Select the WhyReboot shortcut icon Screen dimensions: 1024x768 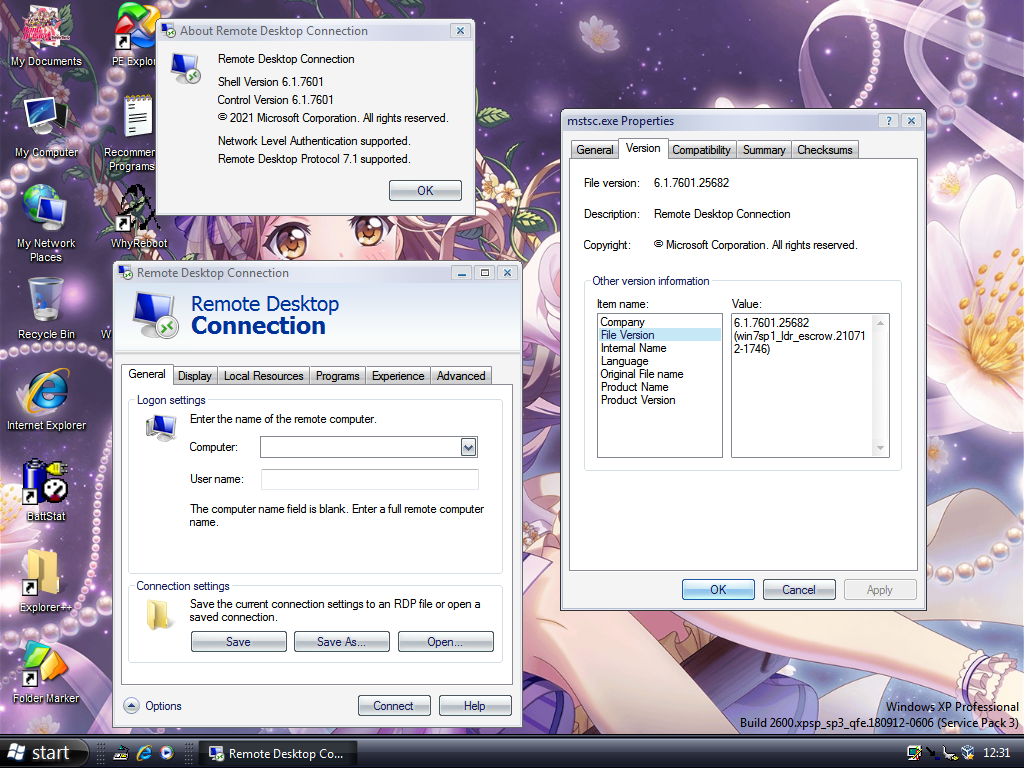click(138, 217)
